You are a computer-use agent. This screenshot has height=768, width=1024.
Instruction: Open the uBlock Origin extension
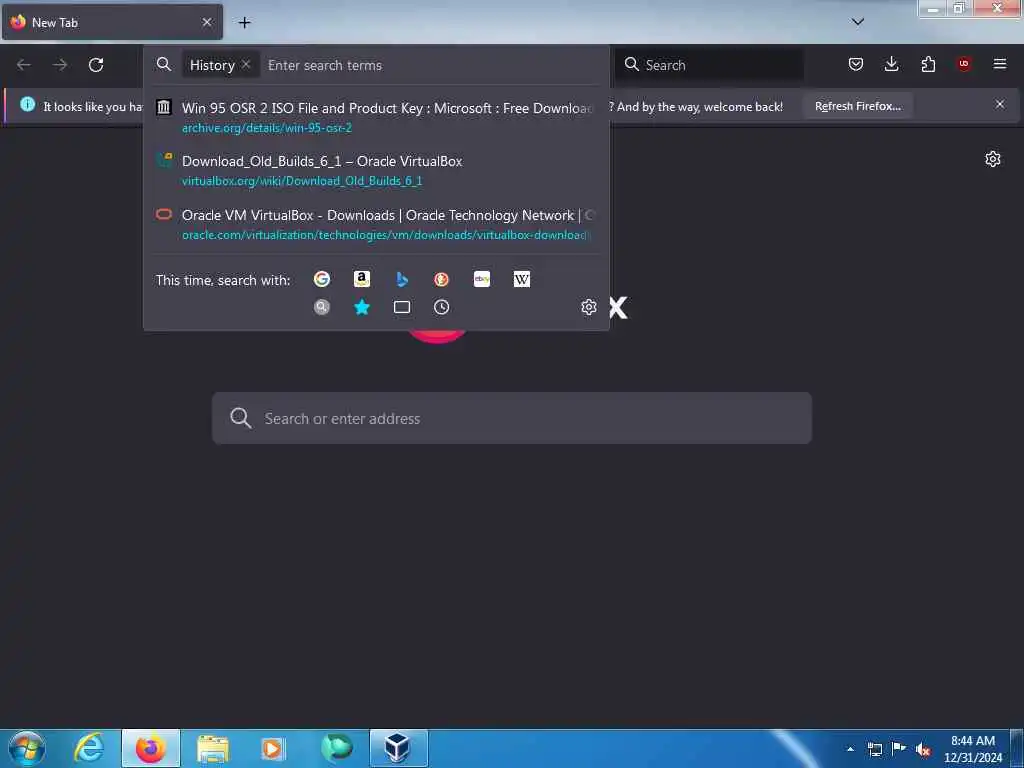[964, 64]
